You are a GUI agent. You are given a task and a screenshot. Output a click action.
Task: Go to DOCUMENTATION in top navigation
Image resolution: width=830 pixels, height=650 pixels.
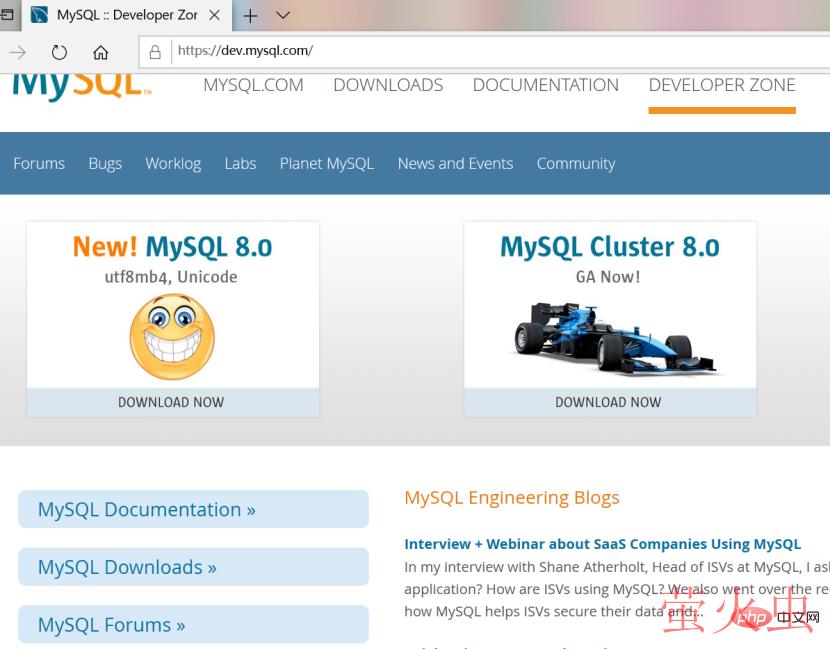545,85
